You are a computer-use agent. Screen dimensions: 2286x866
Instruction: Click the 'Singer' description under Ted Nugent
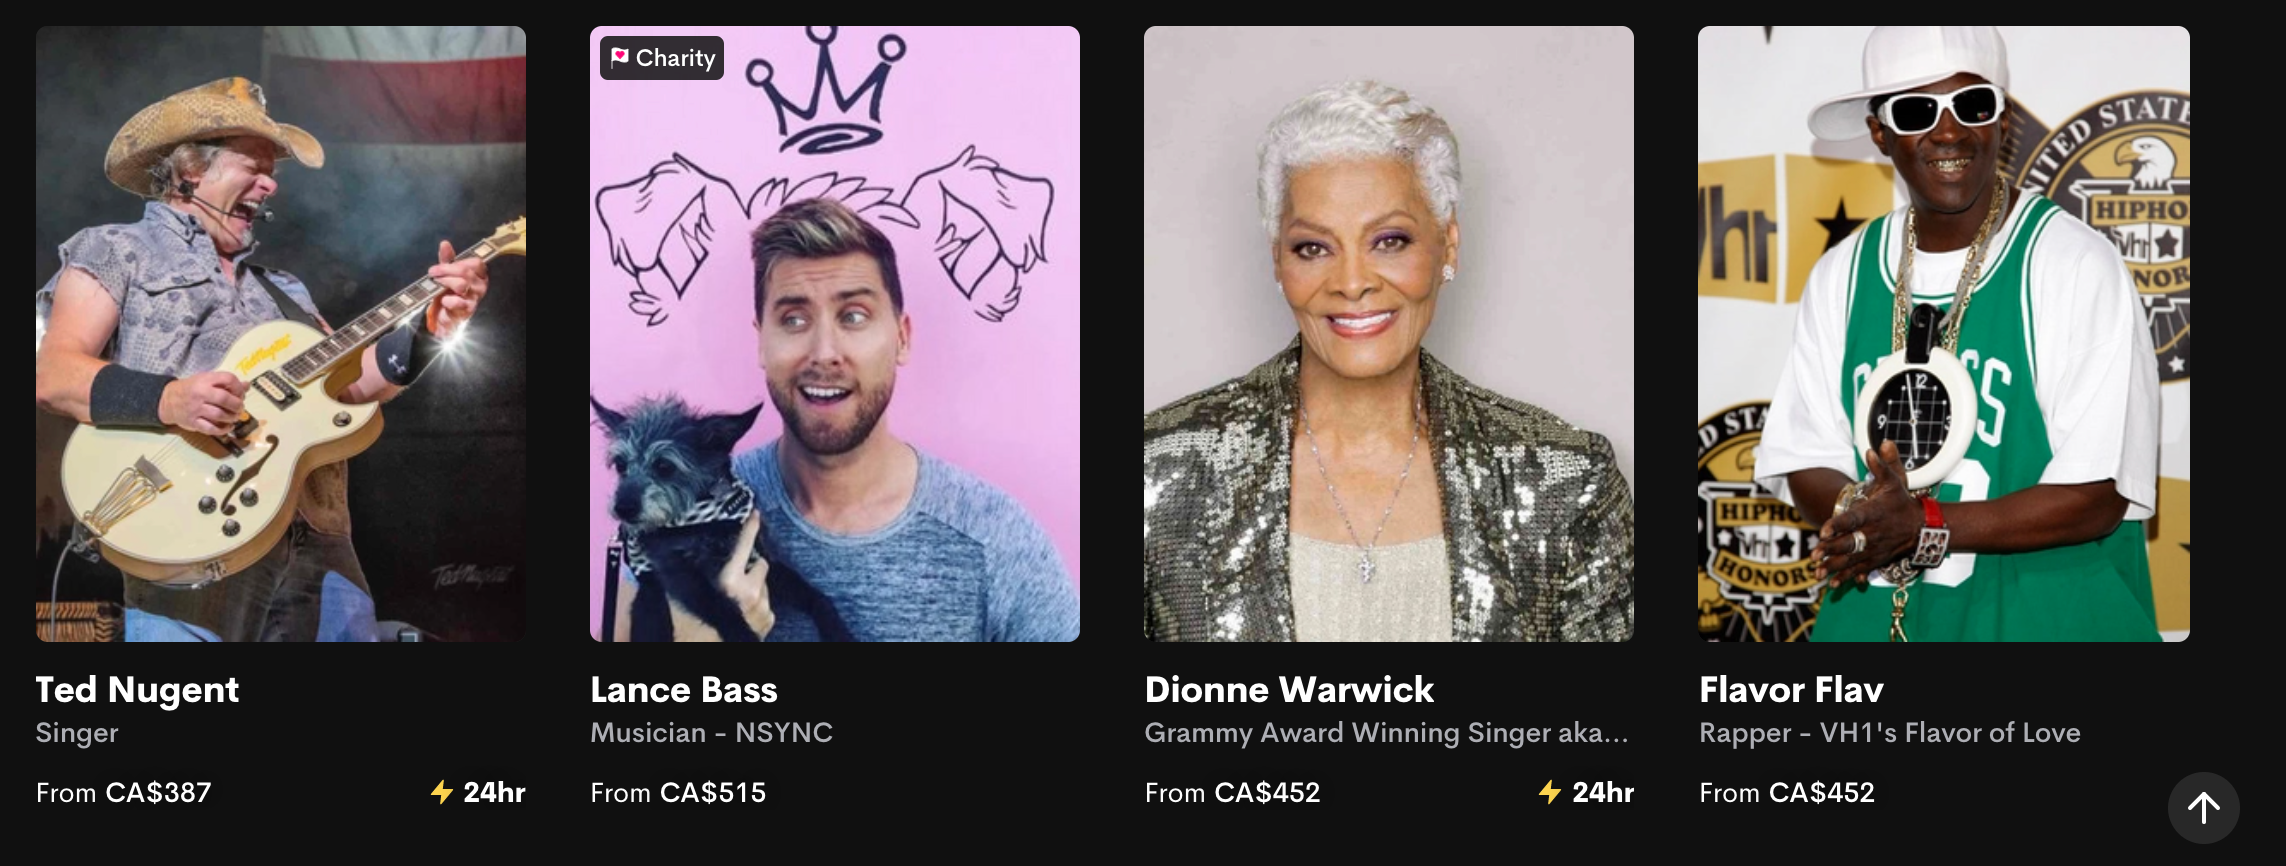point(77,734)
